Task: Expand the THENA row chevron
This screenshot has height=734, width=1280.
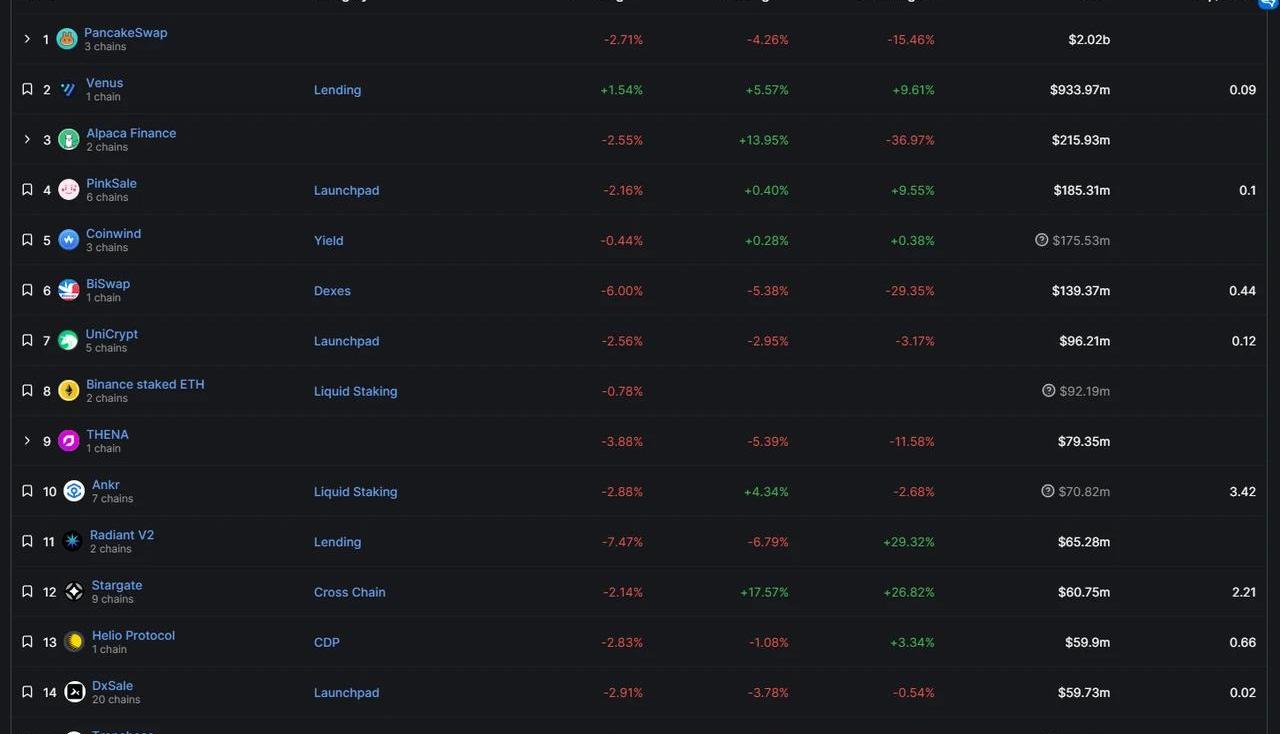Action: (x=27, y=441)
